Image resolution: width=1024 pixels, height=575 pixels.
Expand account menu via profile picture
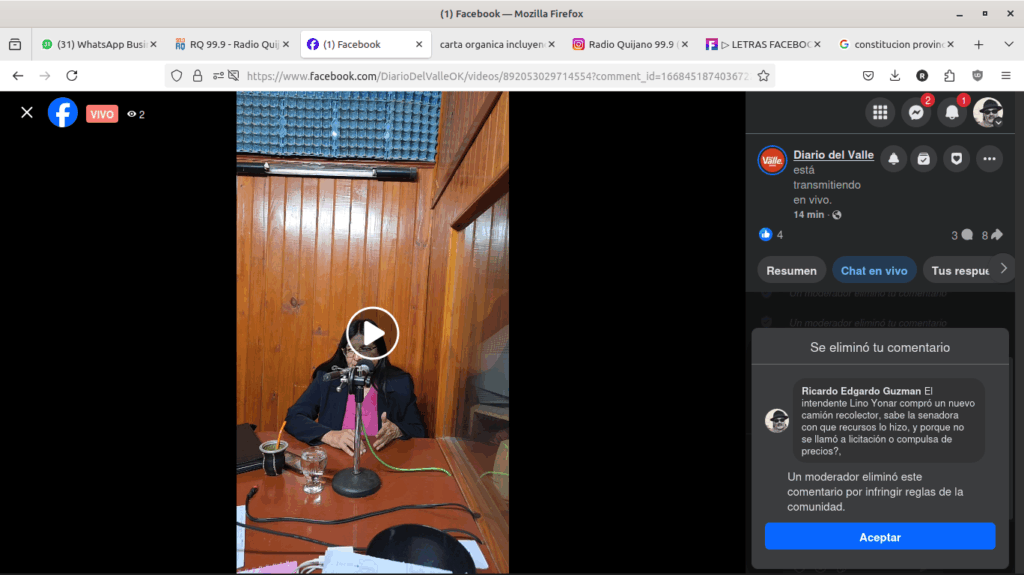(x=988, y=113)
